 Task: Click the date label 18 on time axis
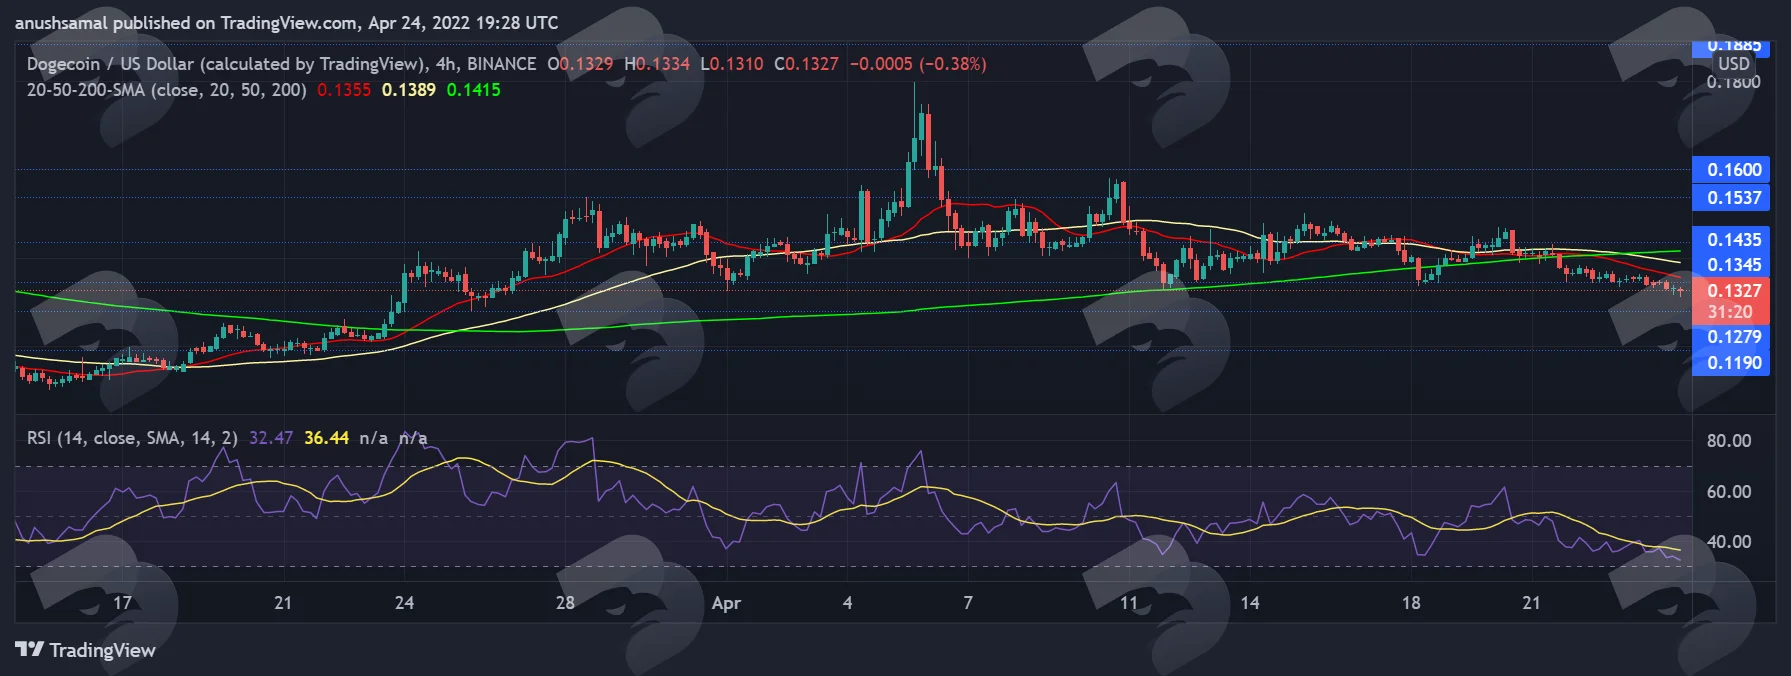point(1411,603)
